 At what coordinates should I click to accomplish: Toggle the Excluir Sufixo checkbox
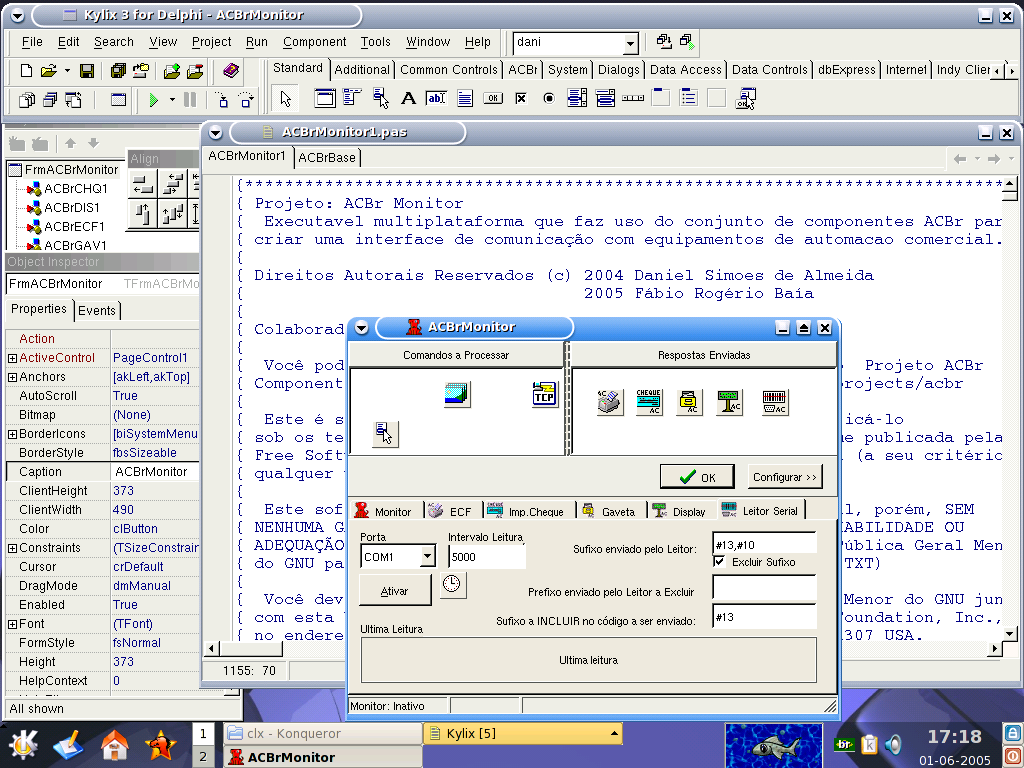tap(719, 562)
